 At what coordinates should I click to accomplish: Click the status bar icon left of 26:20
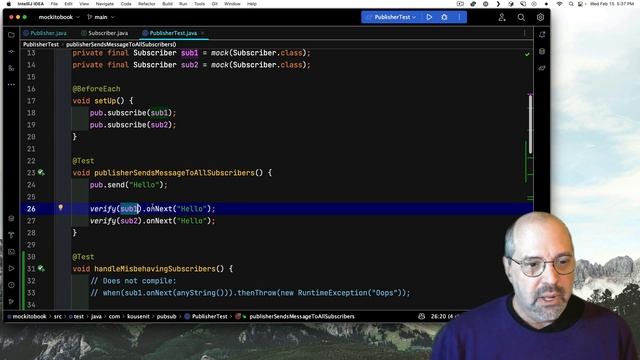[x=422, y=316]
